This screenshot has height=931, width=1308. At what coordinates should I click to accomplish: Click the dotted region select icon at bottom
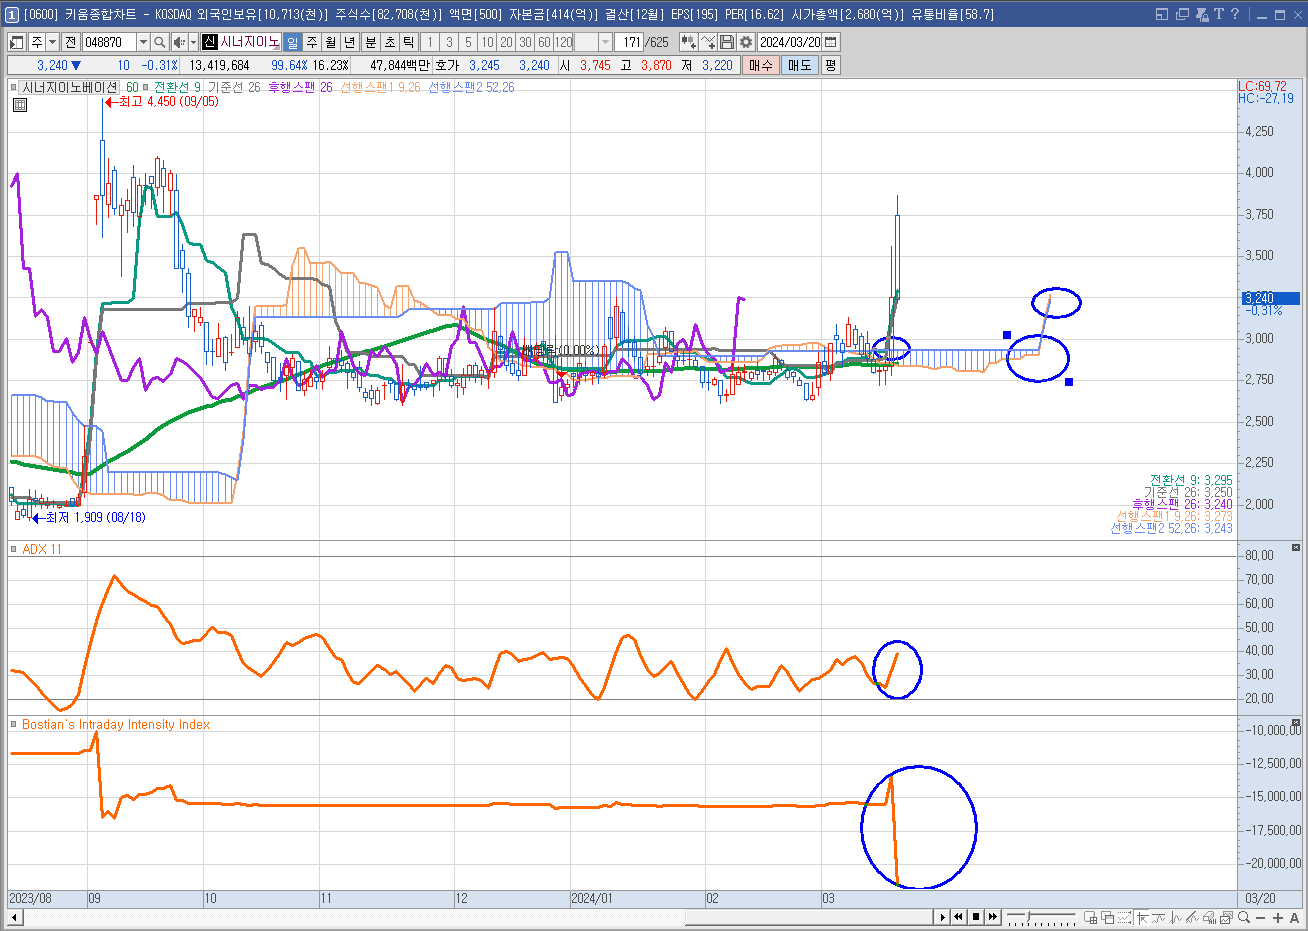[1125, 917]
